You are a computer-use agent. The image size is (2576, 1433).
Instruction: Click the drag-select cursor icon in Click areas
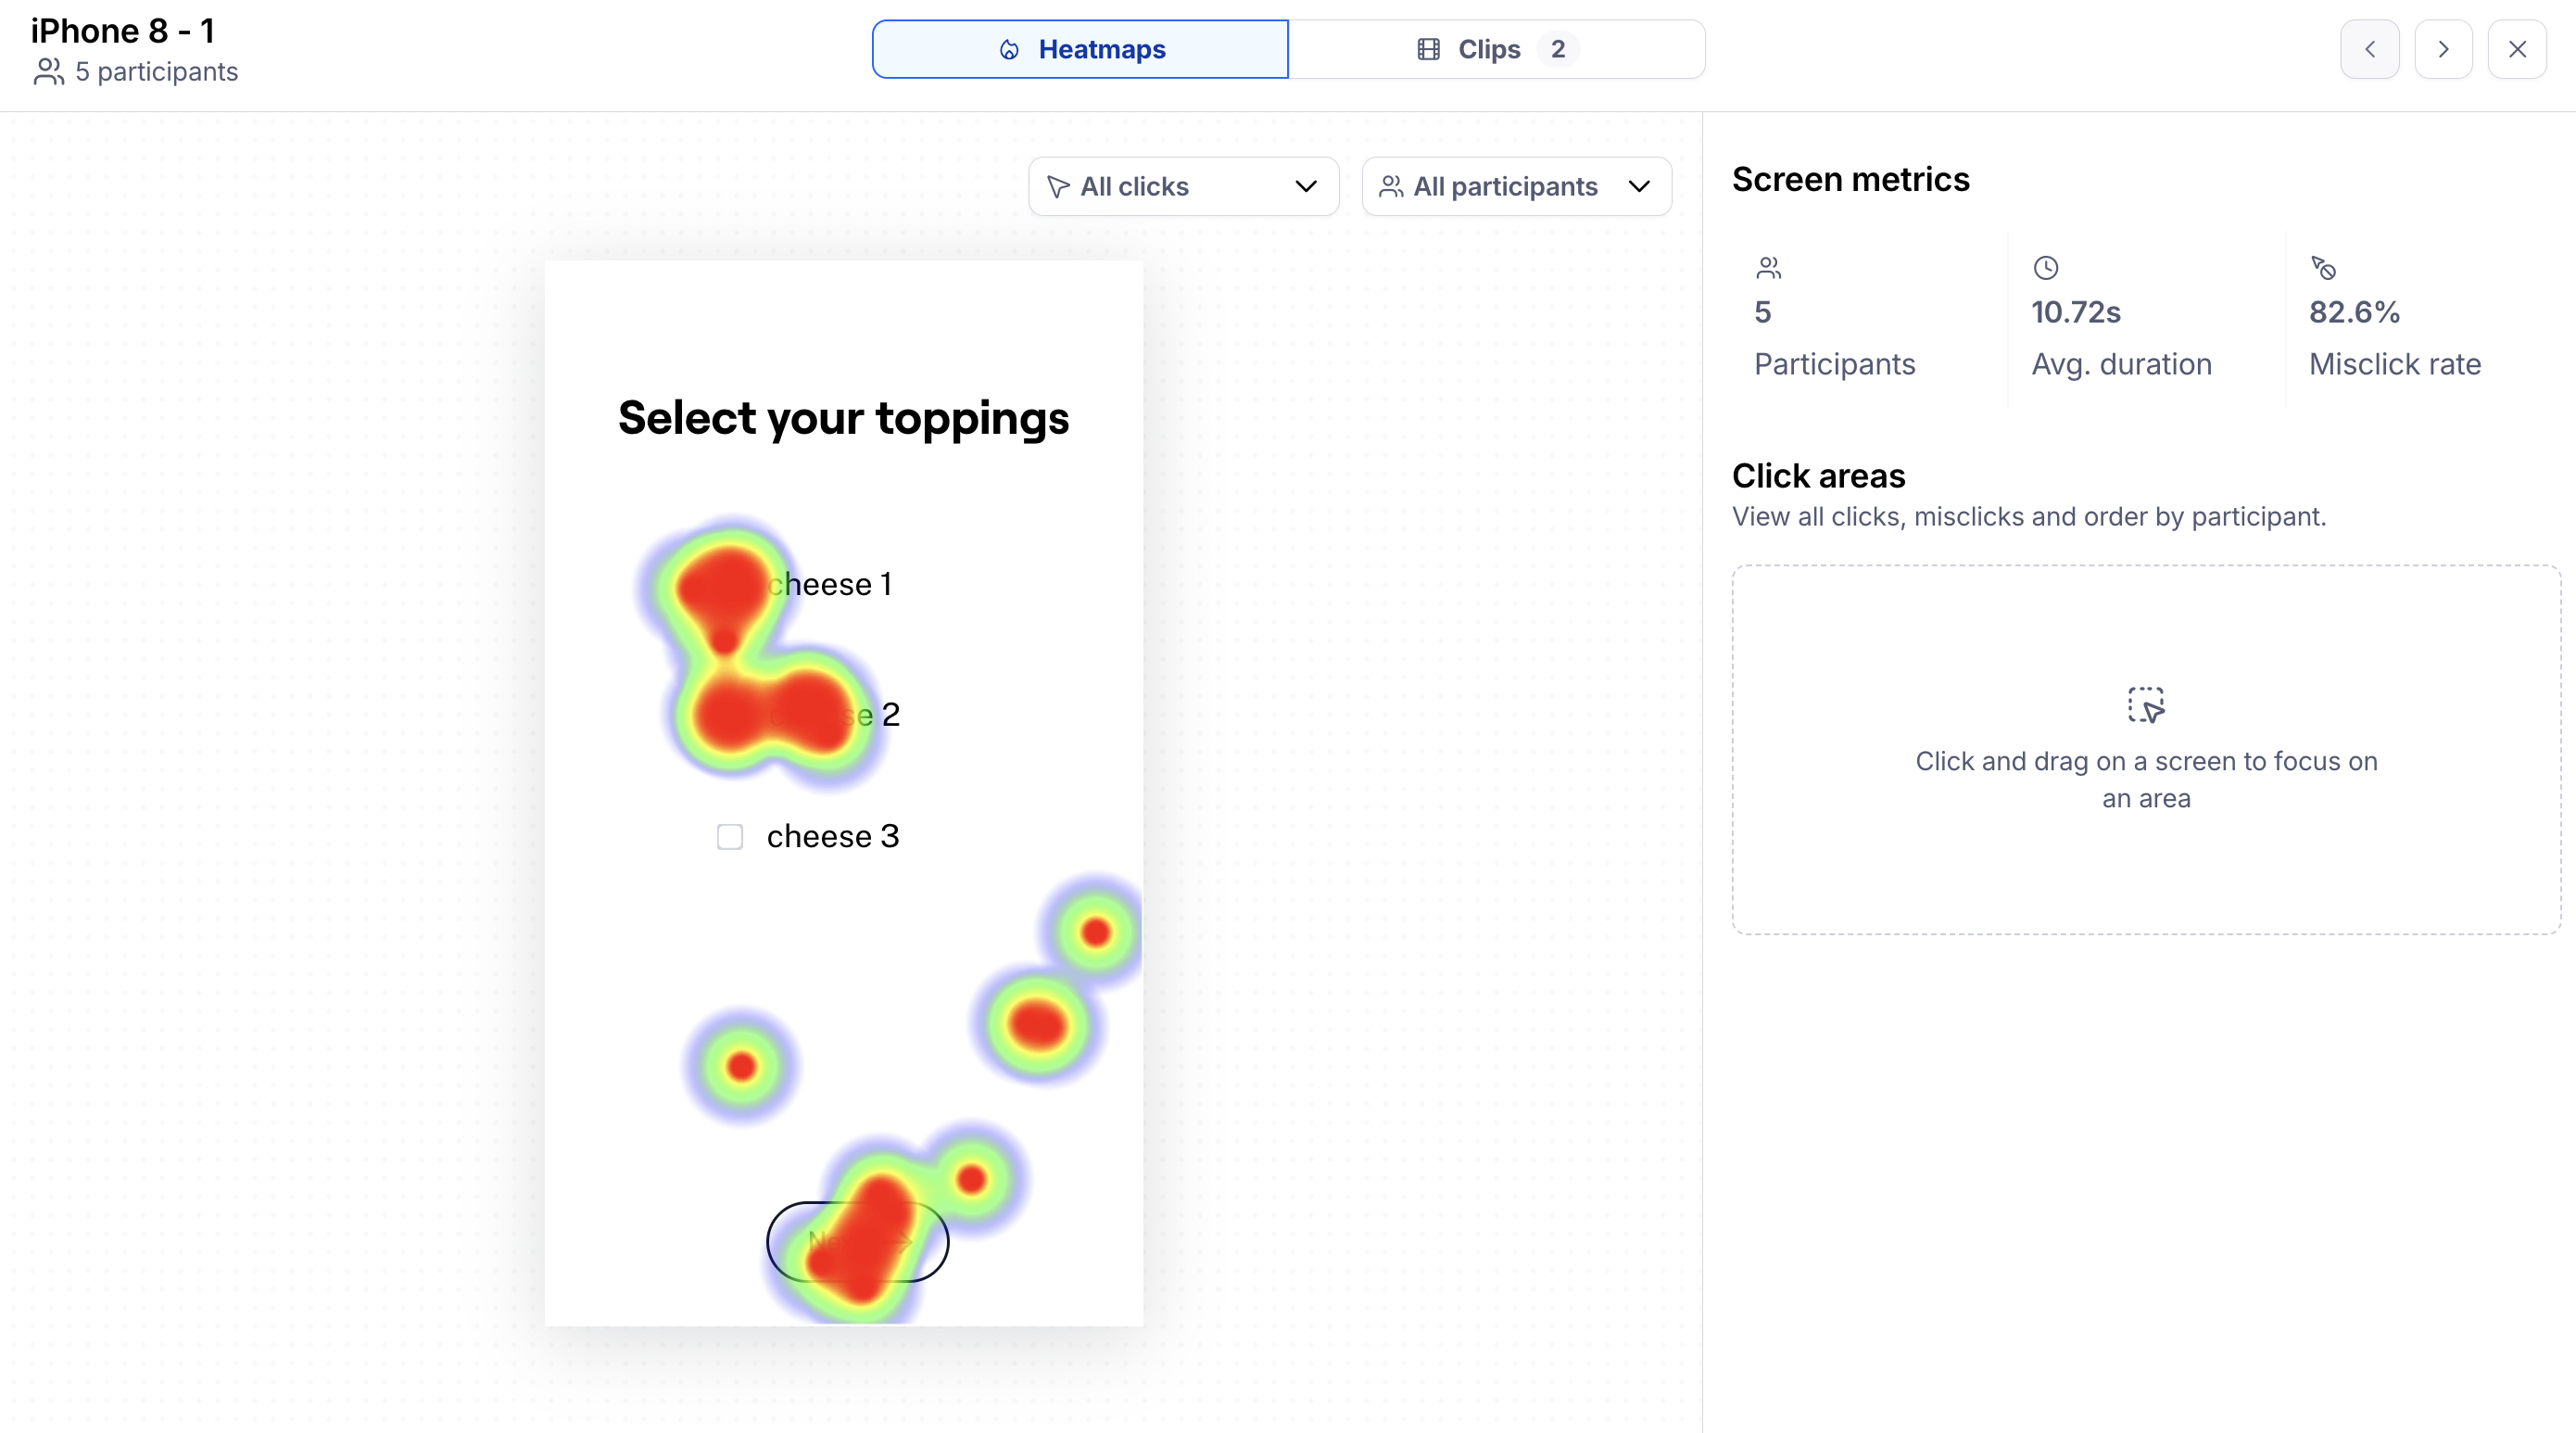(x=2145, y=705)
